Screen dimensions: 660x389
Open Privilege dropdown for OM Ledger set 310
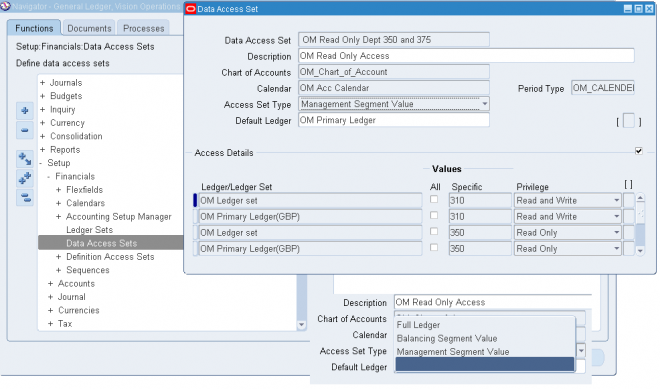coord(616,200)
